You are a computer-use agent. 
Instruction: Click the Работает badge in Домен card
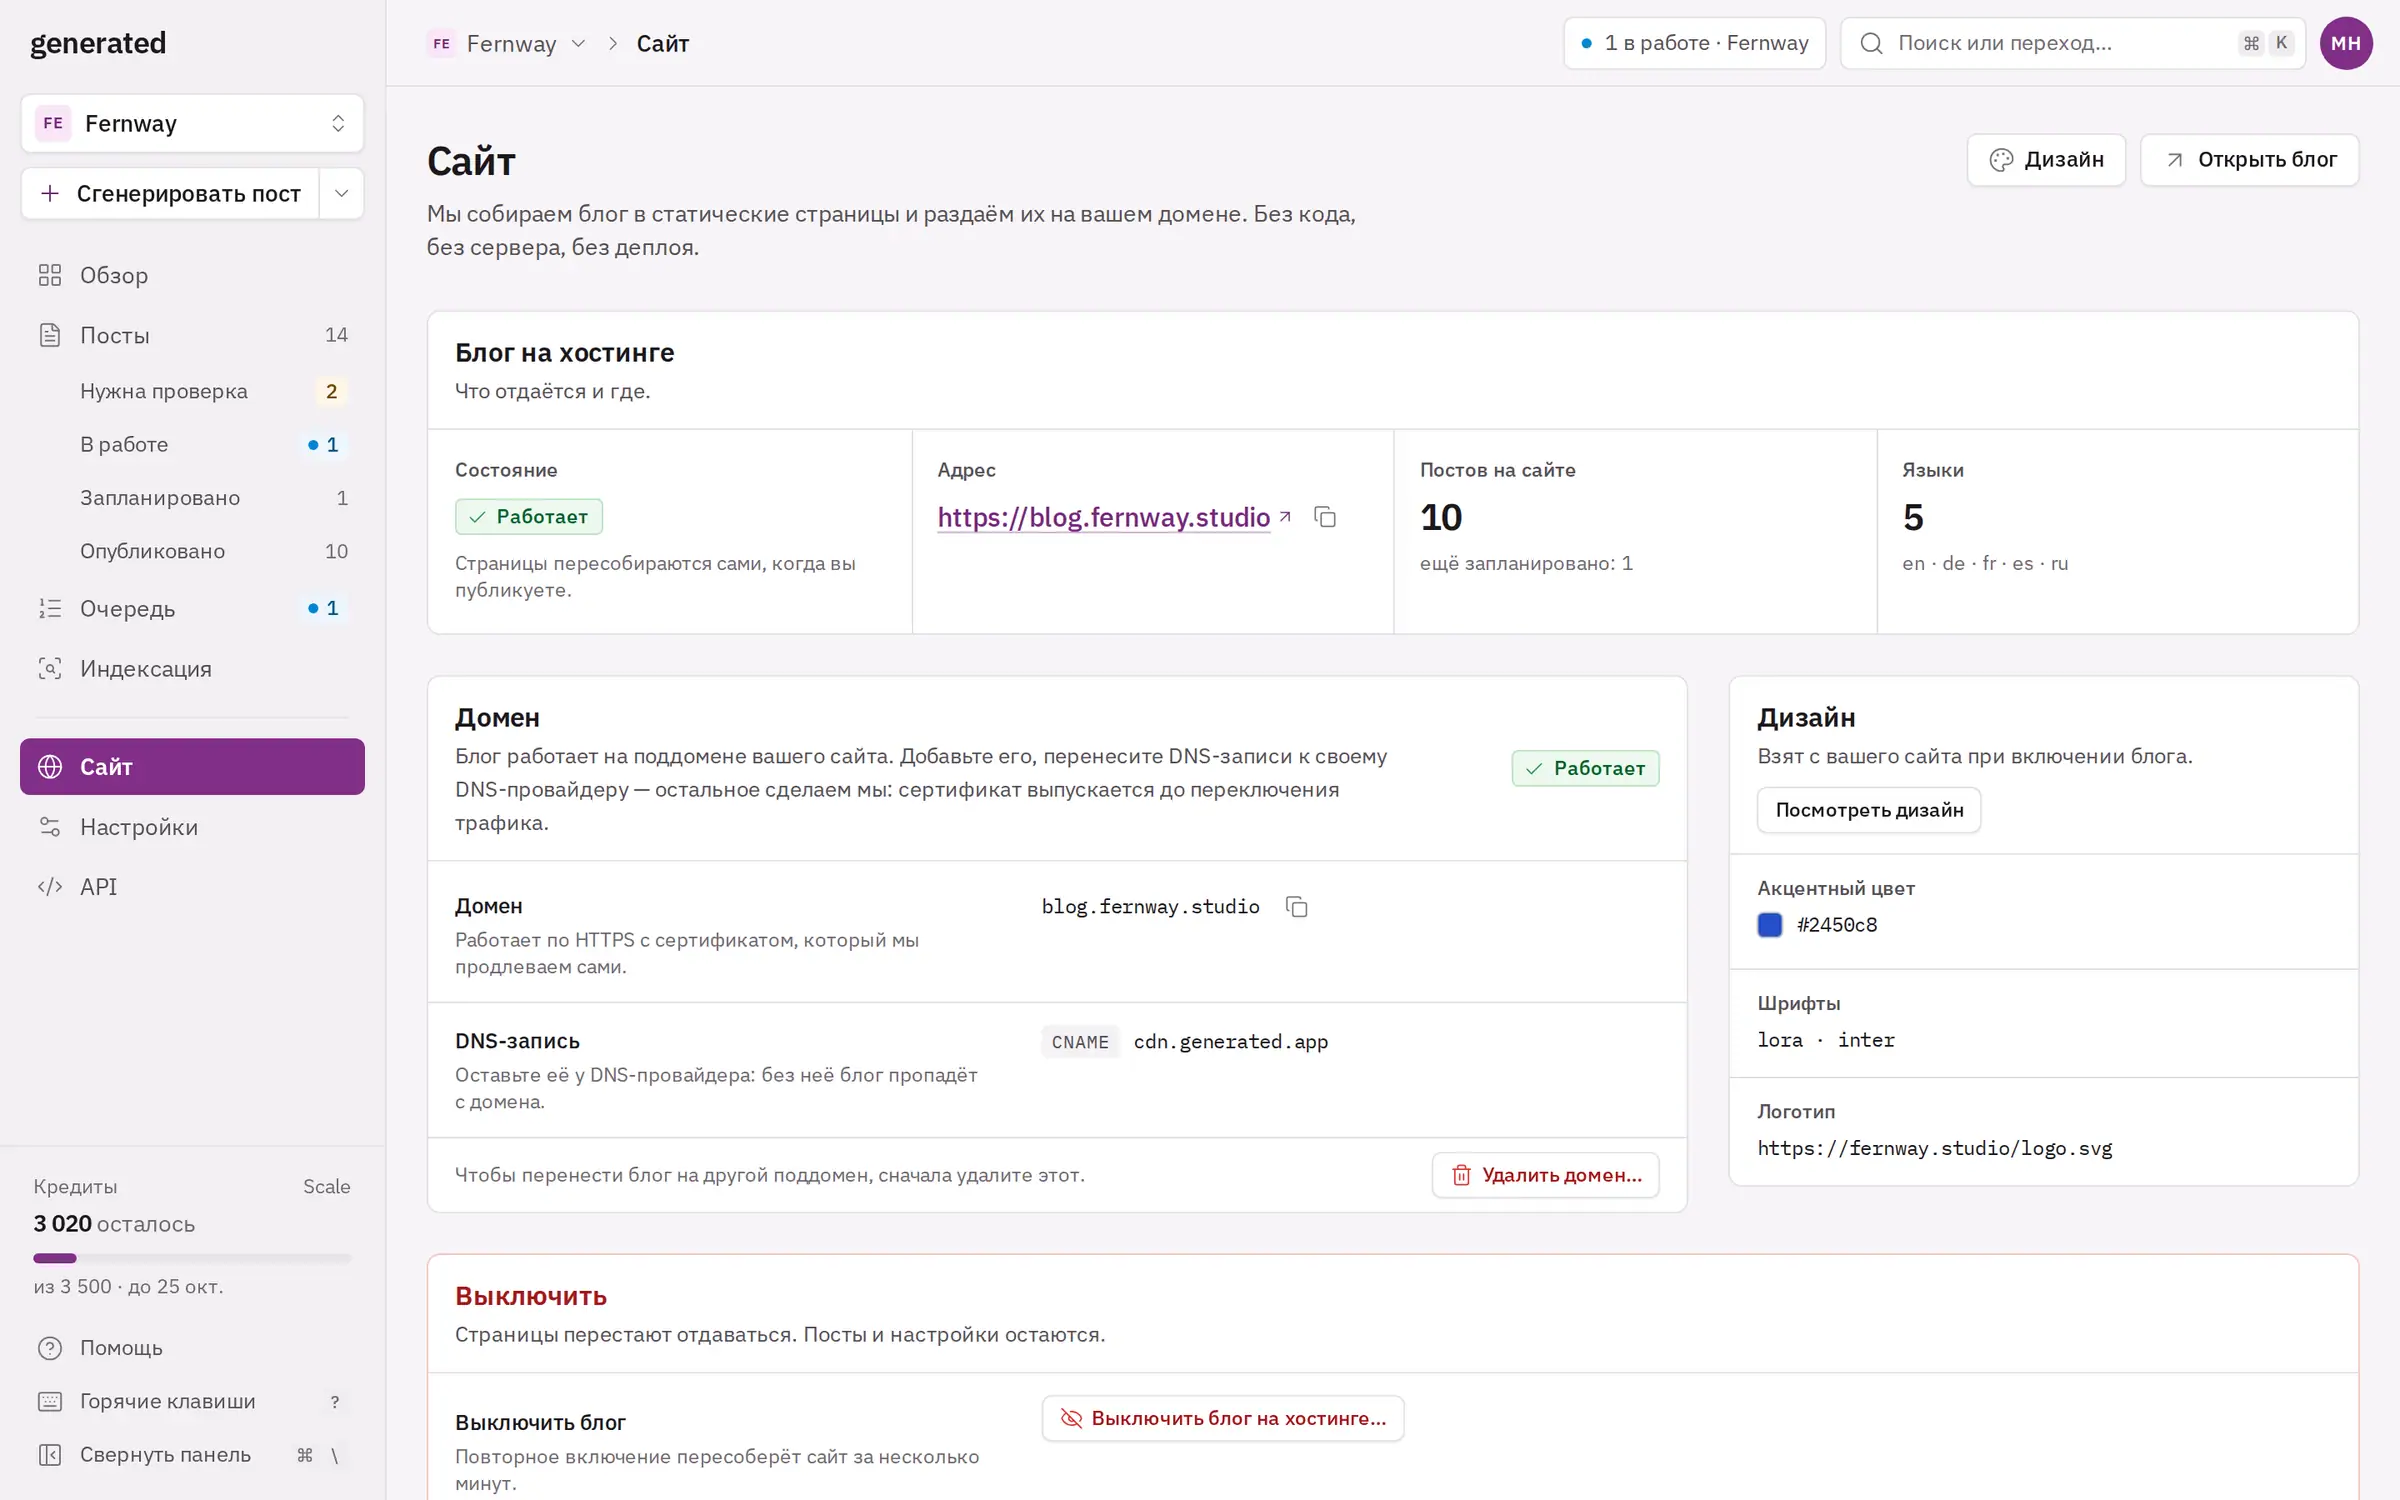(x=1586, y=768)
